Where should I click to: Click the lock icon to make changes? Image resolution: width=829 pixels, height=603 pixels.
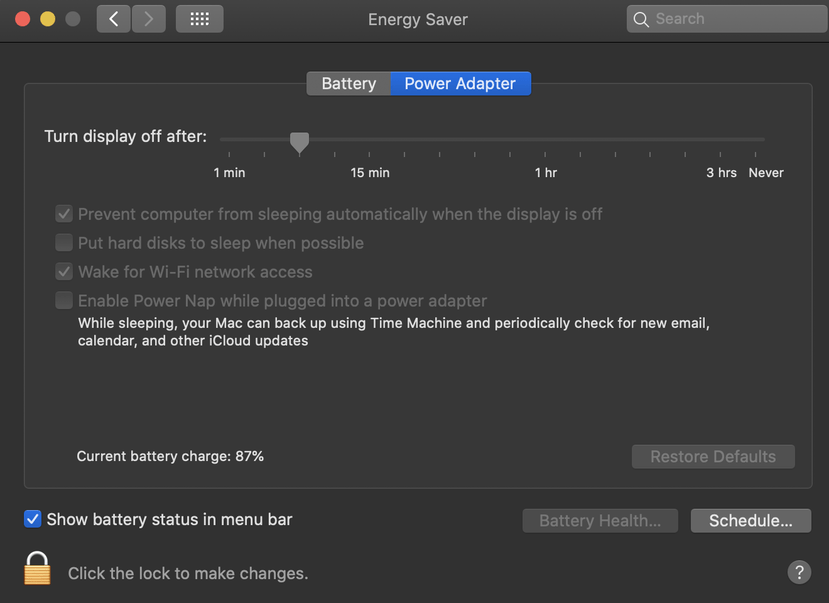[37, 568]
